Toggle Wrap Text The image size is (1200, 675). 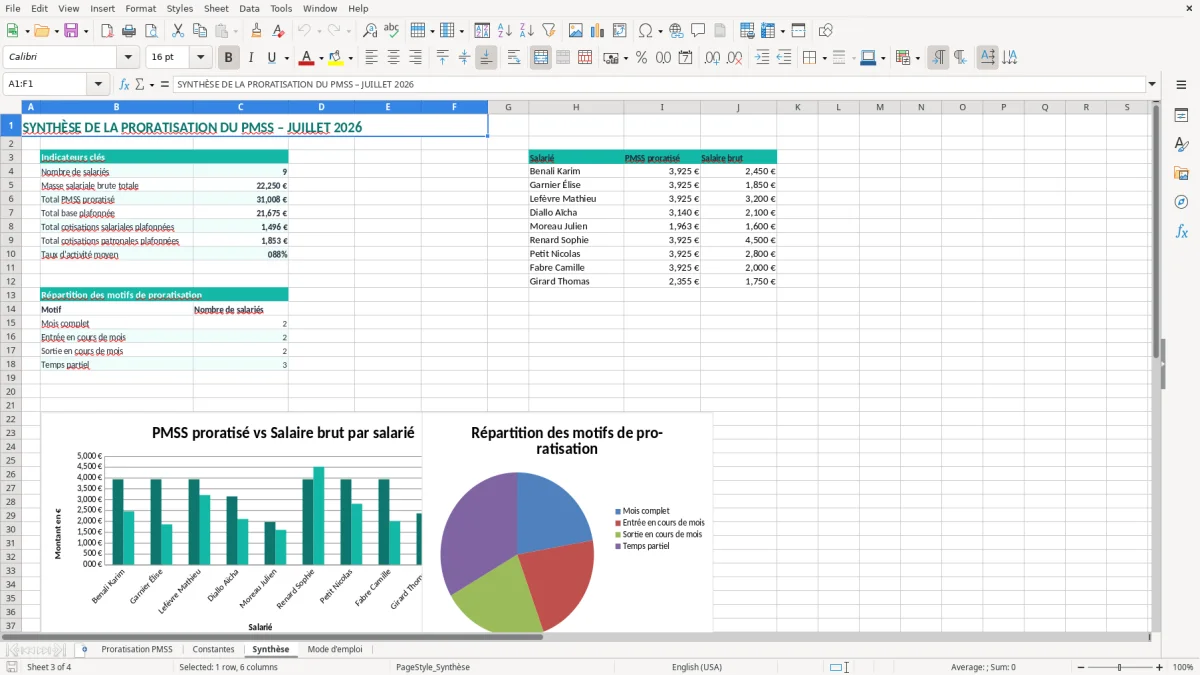[x=514, y=58]
